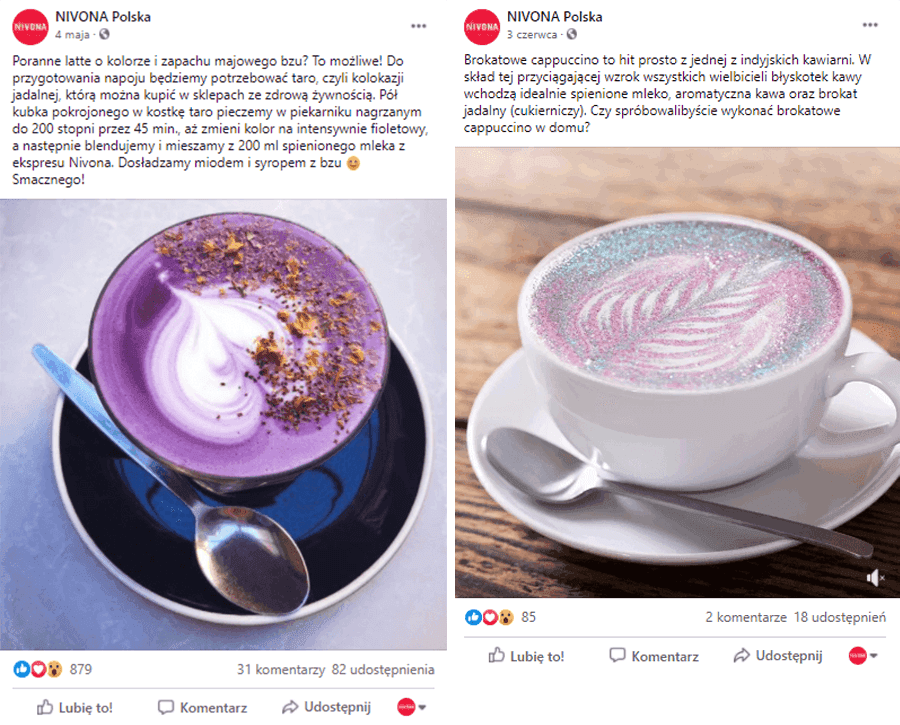Screen dimensions: 900x725
Task: Like the brokatowe cappuccino post
Action: point(526,656)
